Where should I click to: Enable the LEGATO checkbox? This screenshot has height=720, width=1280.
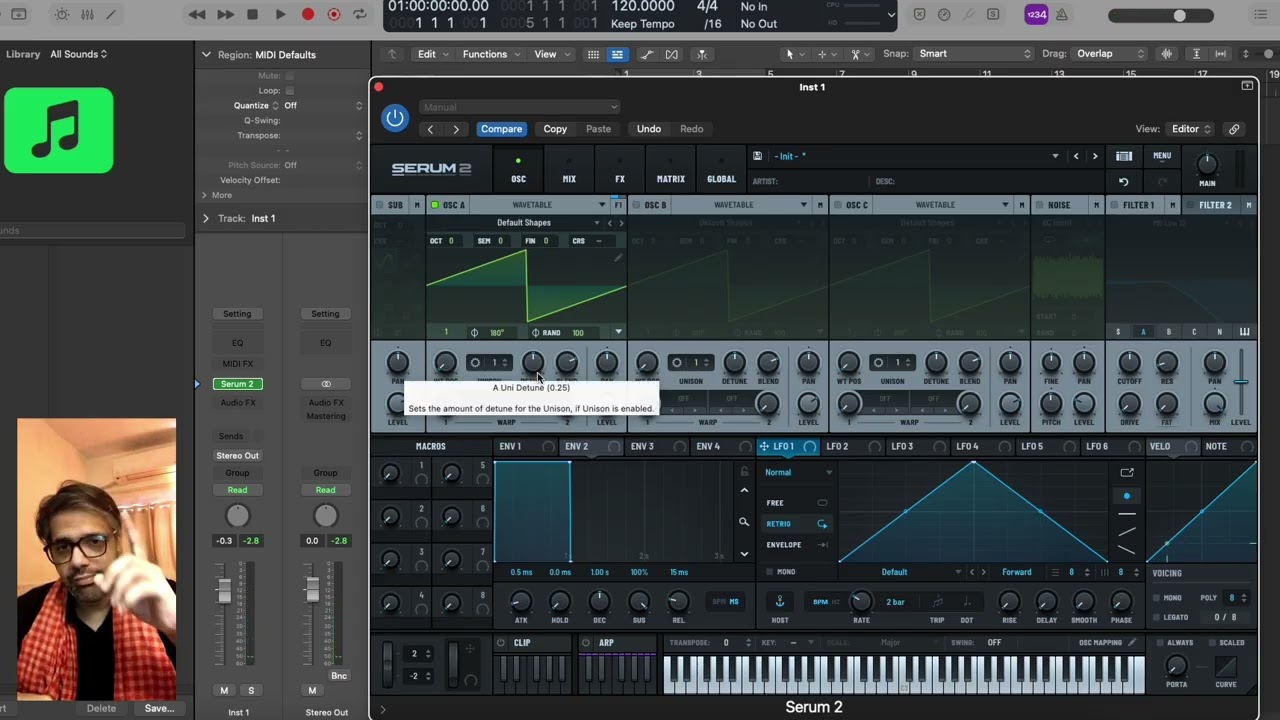1157,617
